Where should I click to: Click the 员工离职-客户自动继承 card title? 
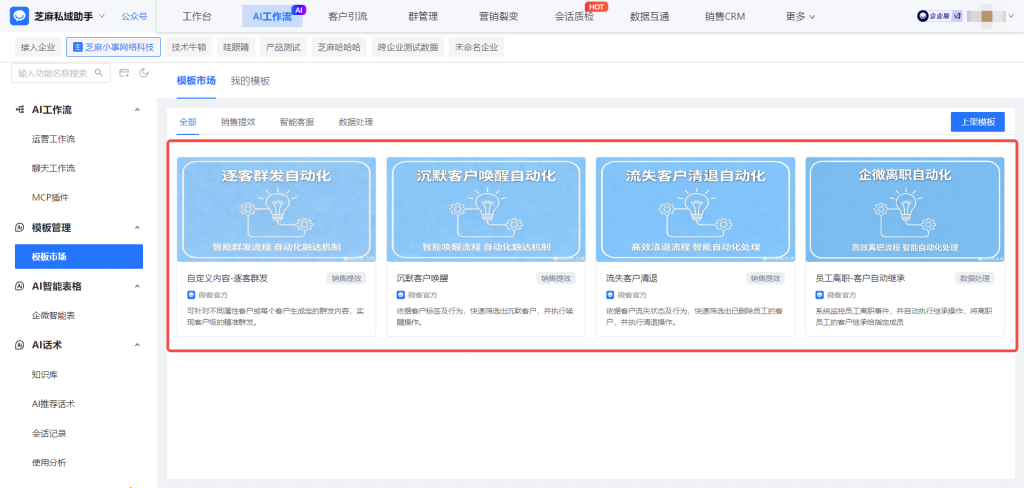click(x=861, y=278)
